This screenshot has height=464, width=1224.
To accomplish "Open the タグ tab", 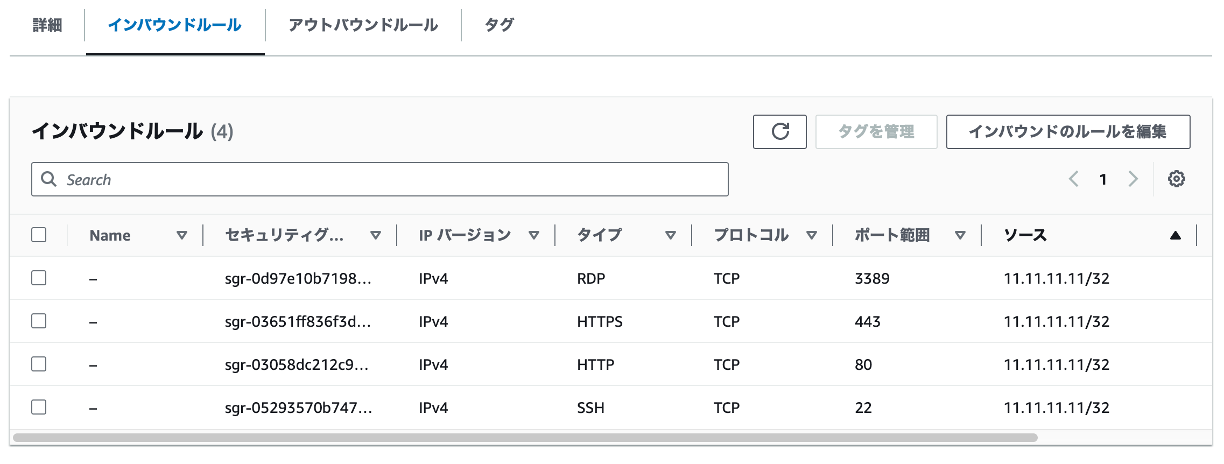I will tap(499, 25).
